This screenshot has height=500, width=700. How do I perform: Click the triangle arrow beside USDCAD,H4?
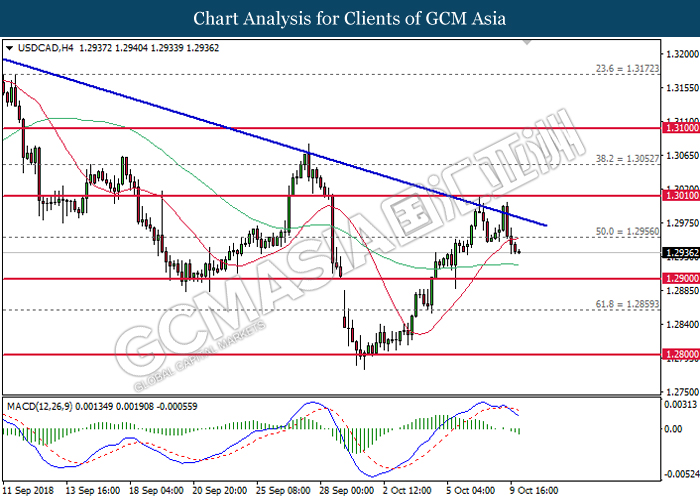9,47
